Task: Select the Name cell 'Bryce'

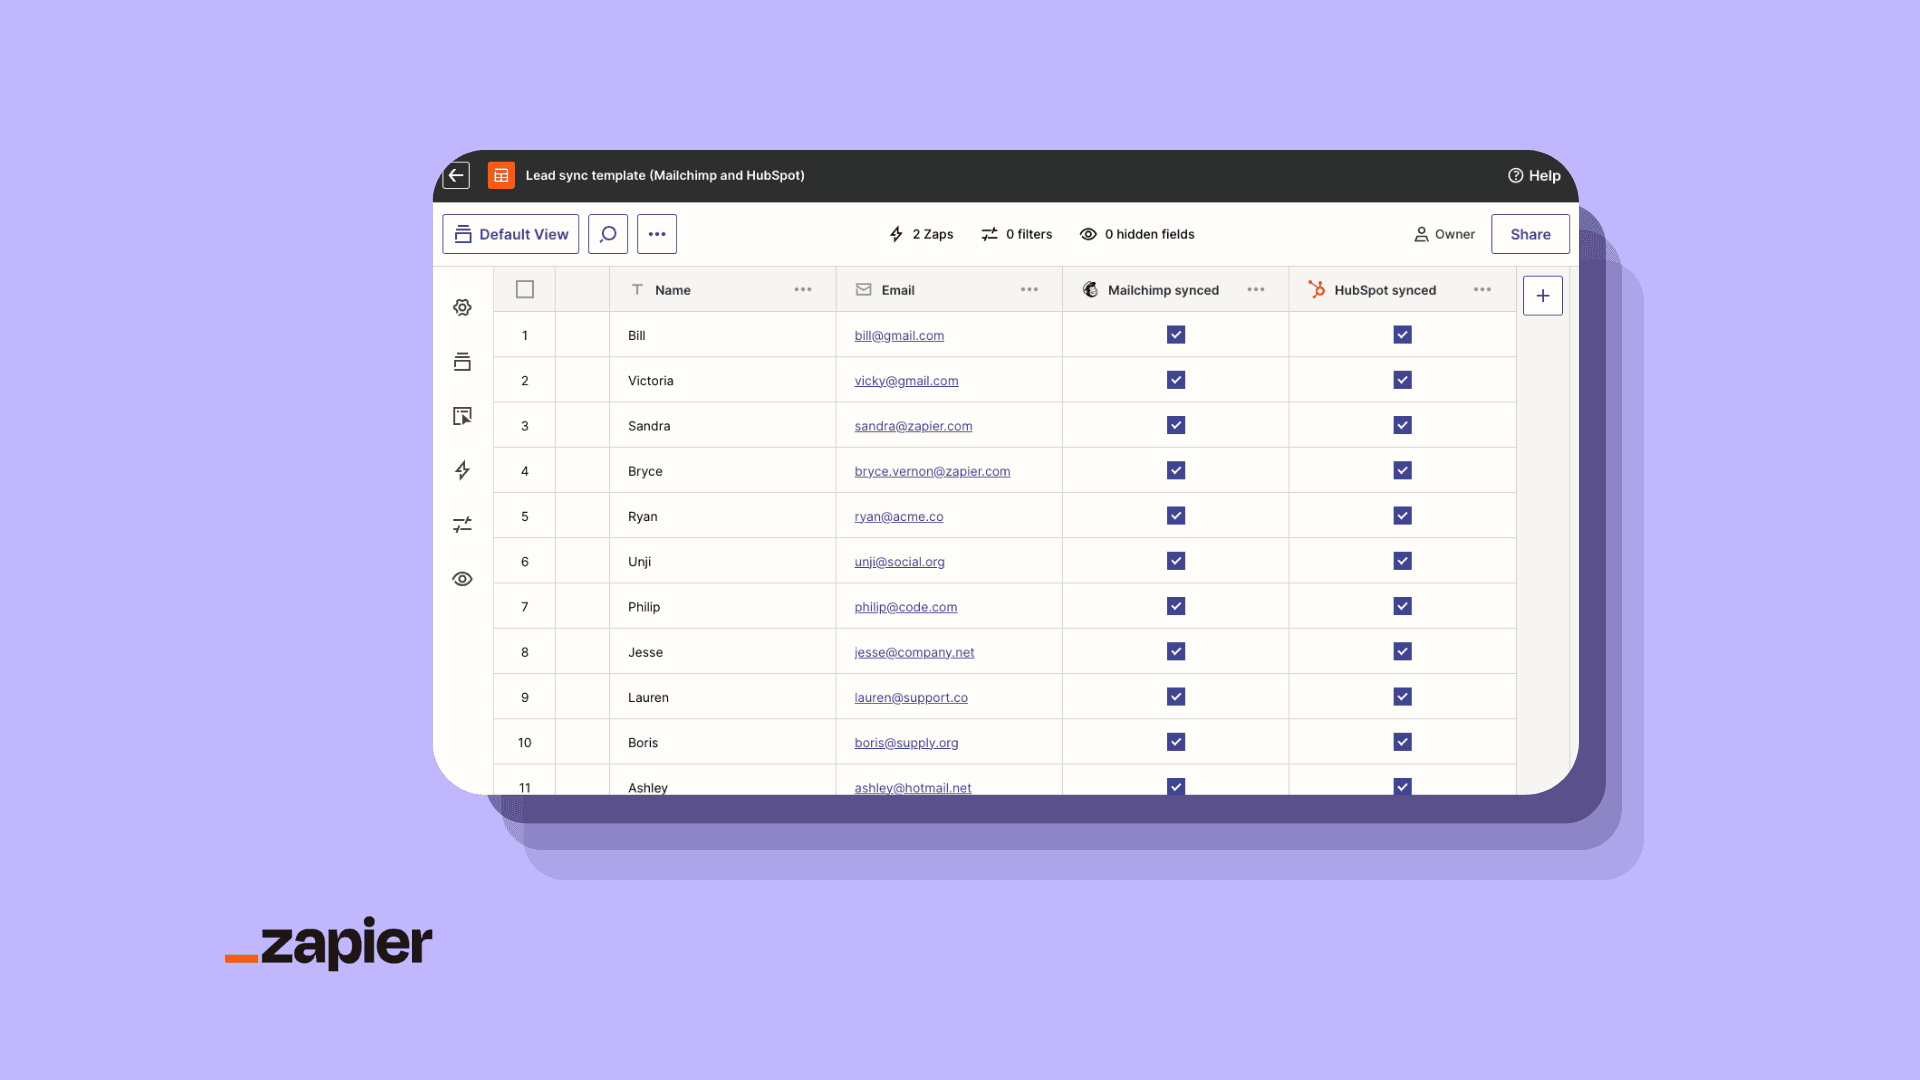Action: pos(722,471)
